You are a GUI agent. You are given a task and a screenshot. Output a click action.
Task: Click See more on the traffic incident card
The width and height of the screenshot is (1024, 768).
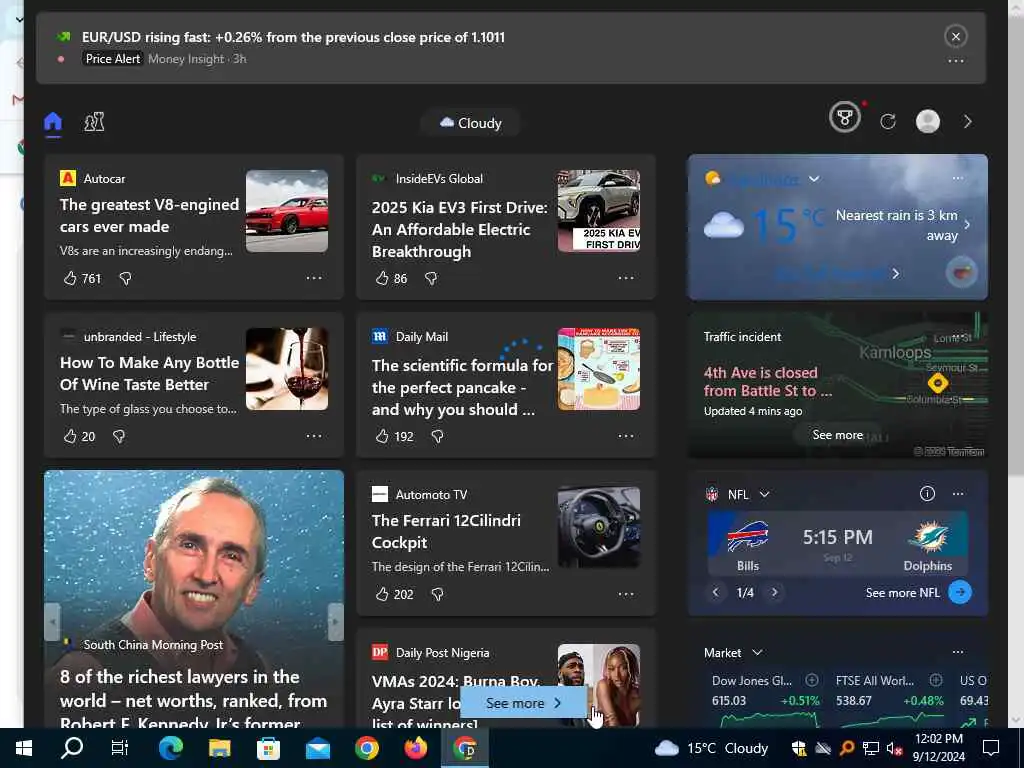(x=837, y=435)
